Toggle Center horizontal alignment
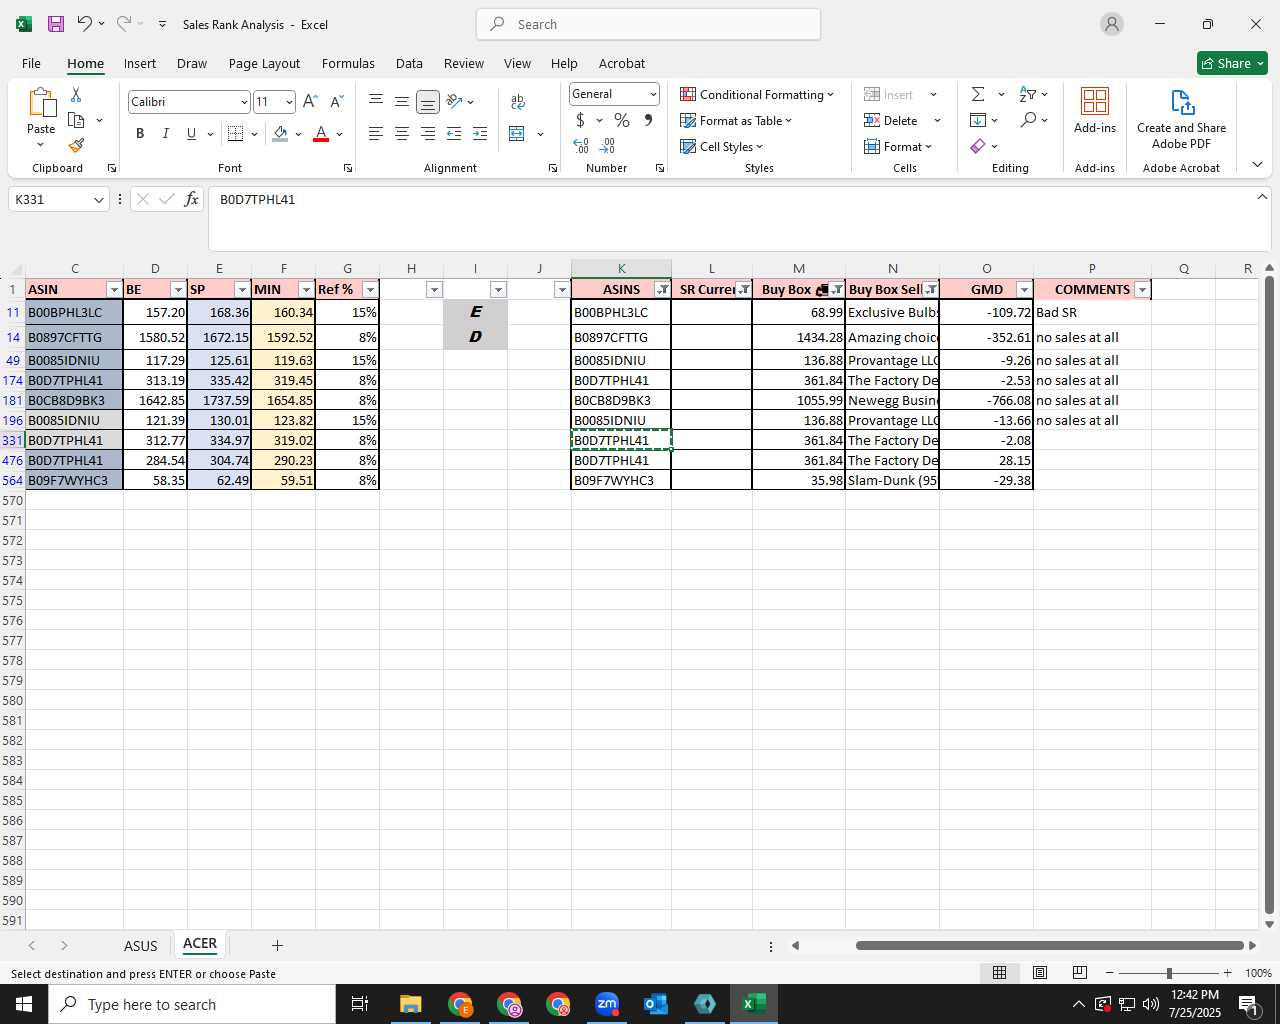The height and width of the screenshot is (1024, 1280). [x=402, y=133]
